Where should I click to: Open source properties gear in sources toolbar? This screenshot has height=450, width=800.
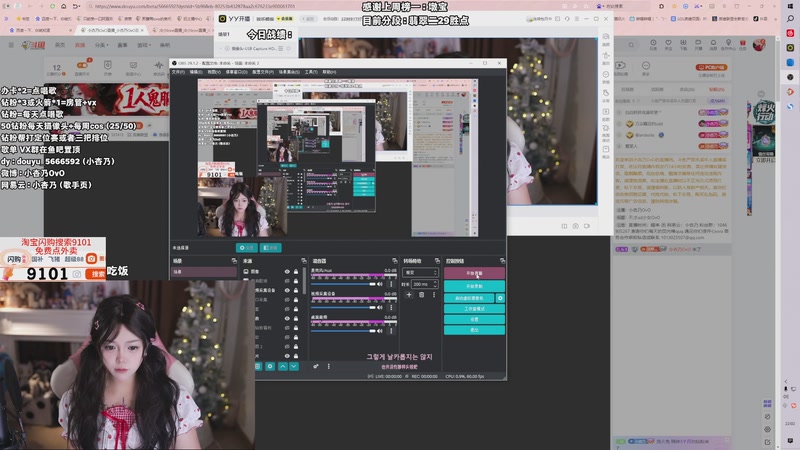point(270,366)
